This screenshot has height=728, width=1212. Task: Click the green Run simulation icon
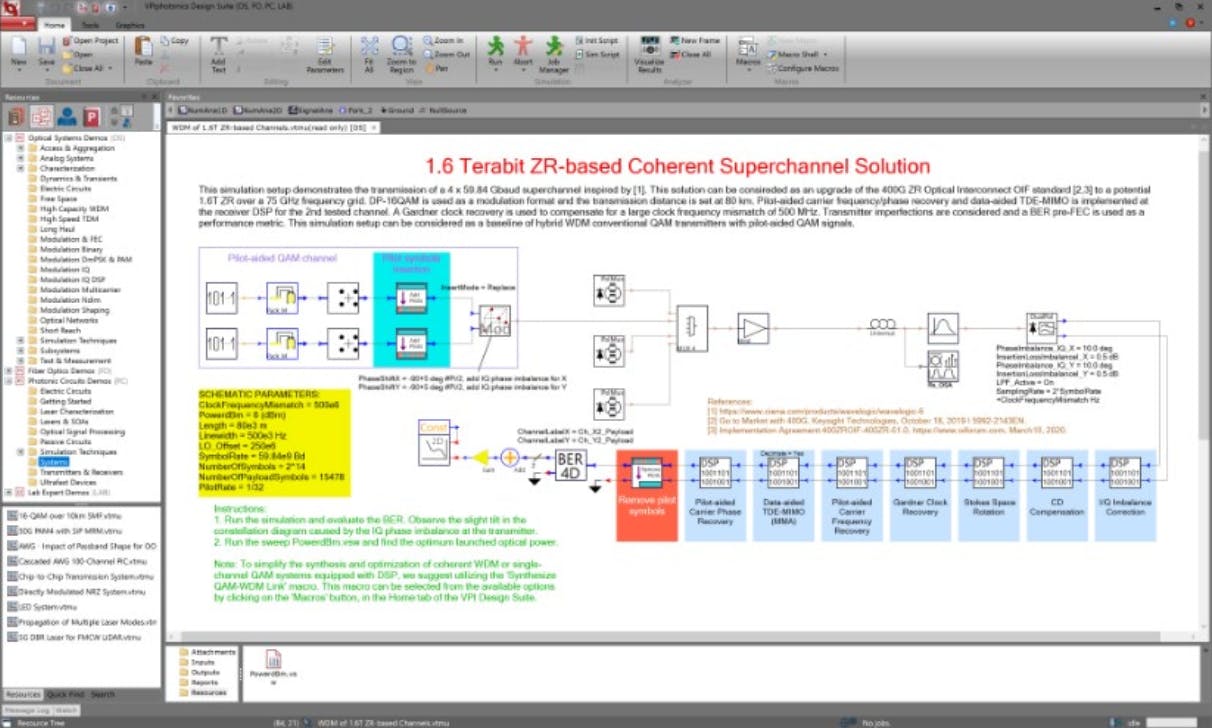point(496,50)
